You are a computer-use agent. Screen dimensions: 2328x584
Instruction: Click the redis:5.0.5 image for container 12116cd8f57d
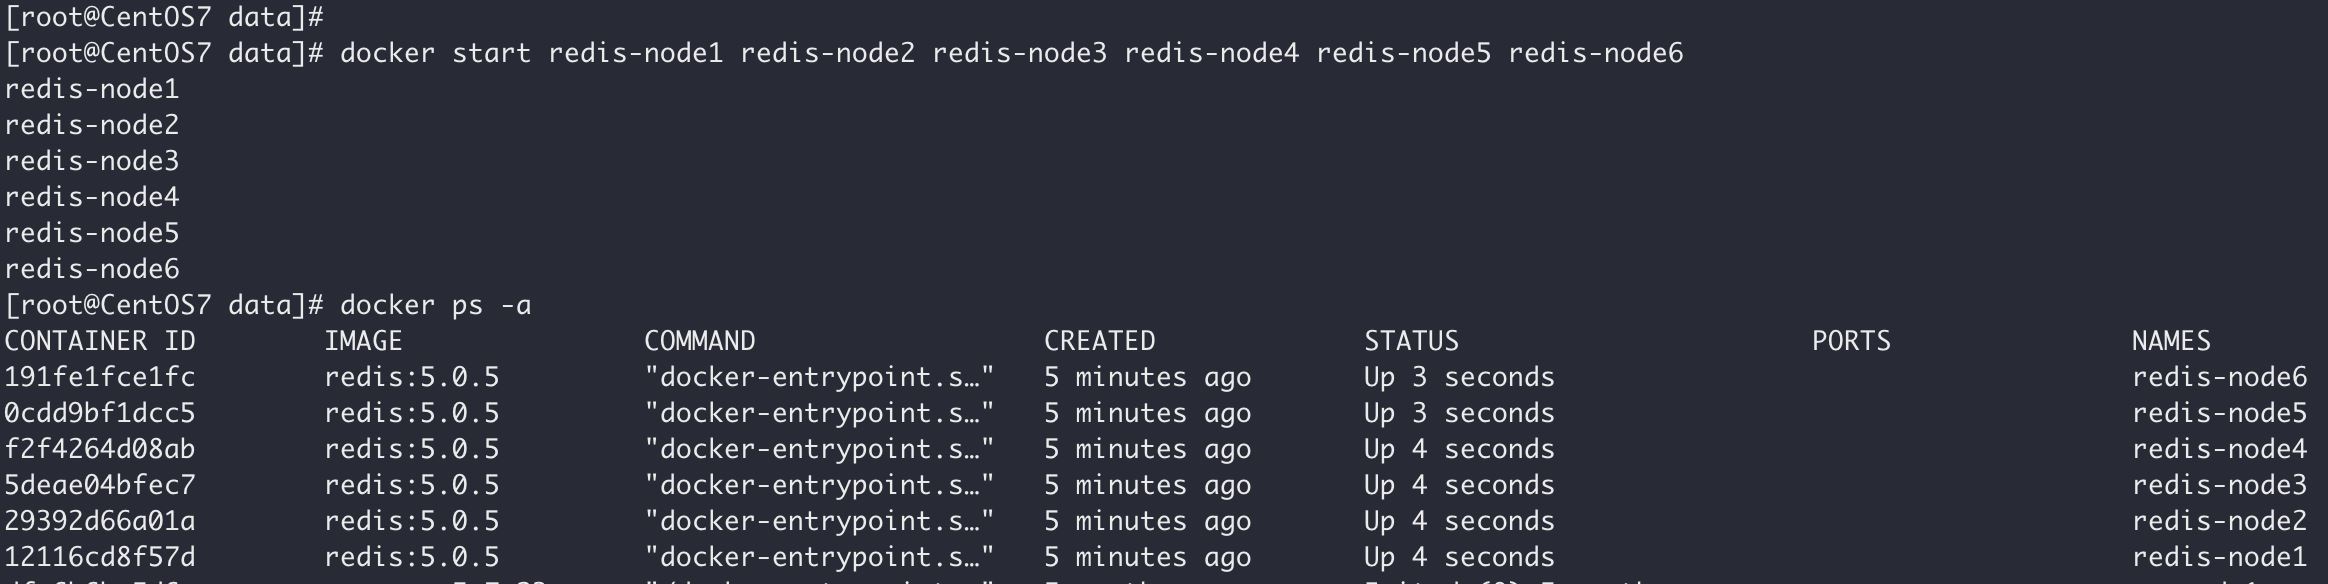click(411, 557)
